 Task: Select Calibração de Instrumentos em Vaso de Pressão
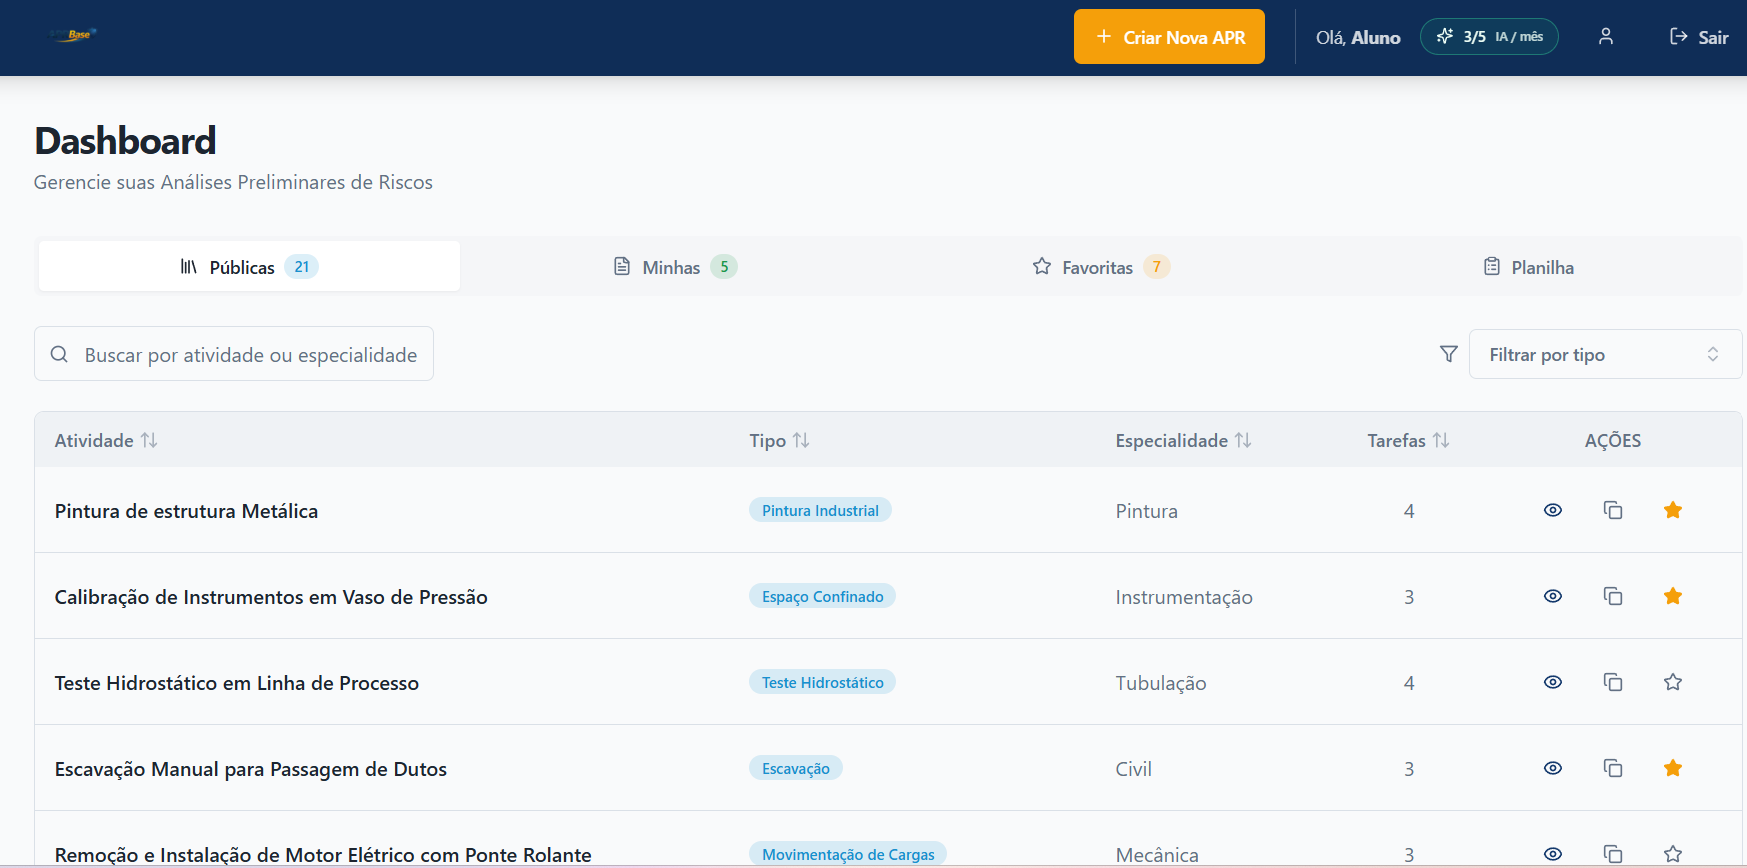pyautogui.click(x=271, y=597)
